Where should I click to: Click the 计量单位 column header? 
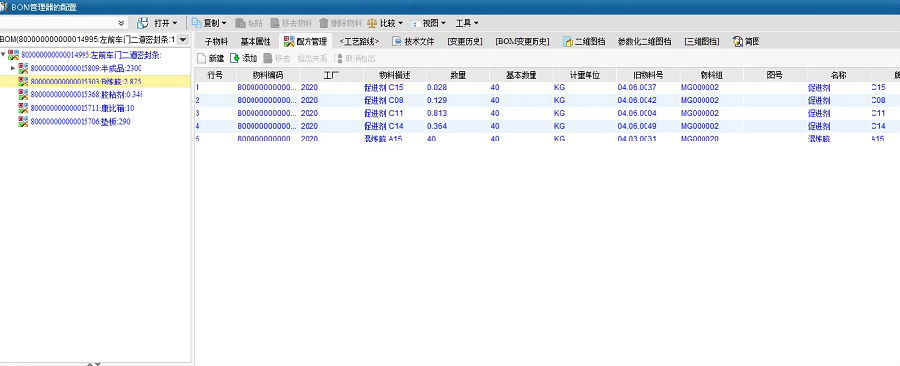coord(585,75)
